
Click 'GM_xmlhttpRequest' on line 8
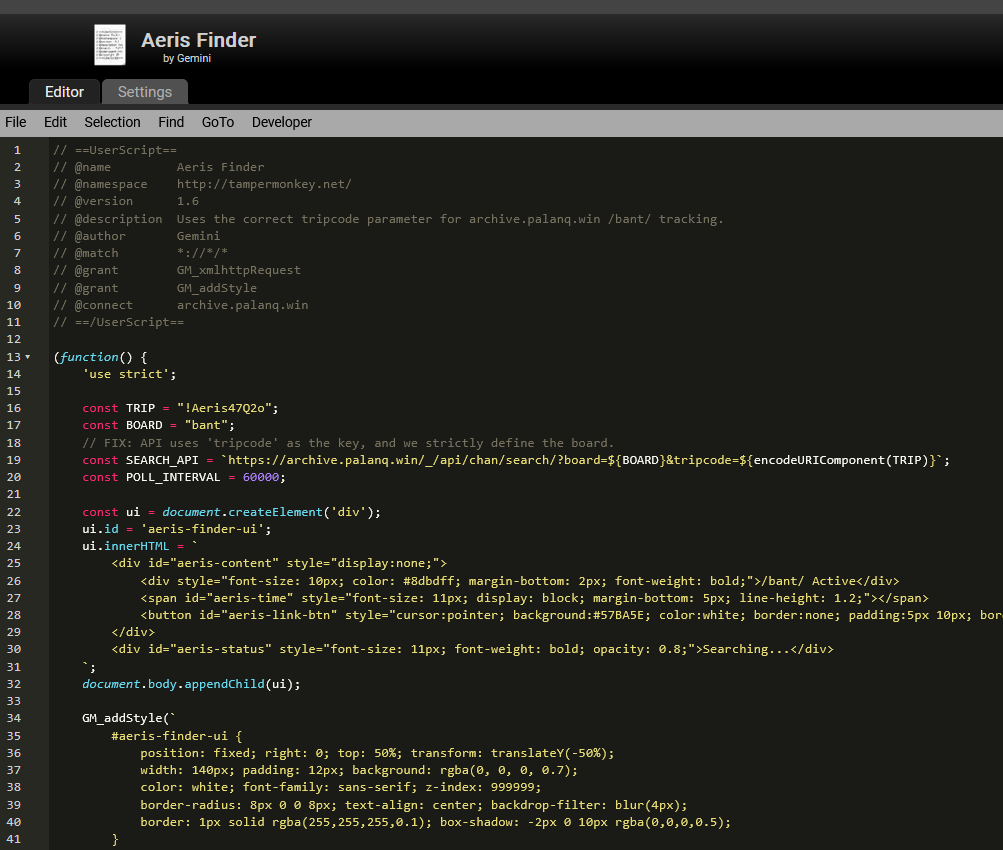(239, 270)
